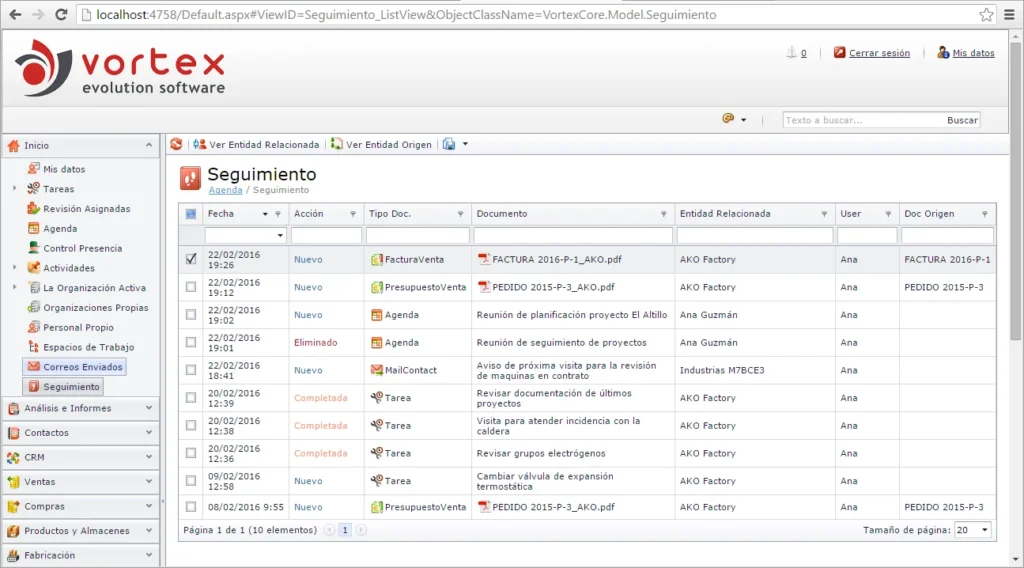
Task: Click the export icon in the toolbar
Action: click(x=449, y=144)
